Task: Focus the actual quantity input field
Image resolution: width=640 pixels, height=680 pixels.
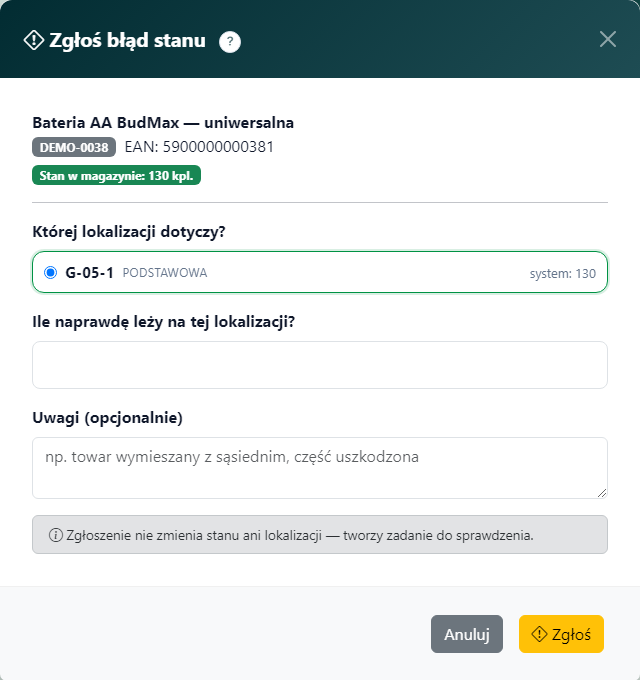Action: point(320,365)
